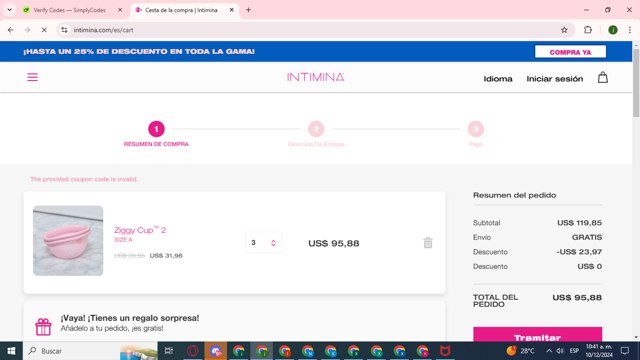The width and height of the screenshot is (640, 360).
Task: Click the ¡Vaya! ¡Tienes un regalo sorpresa! heading
Action: coord(130,318)
